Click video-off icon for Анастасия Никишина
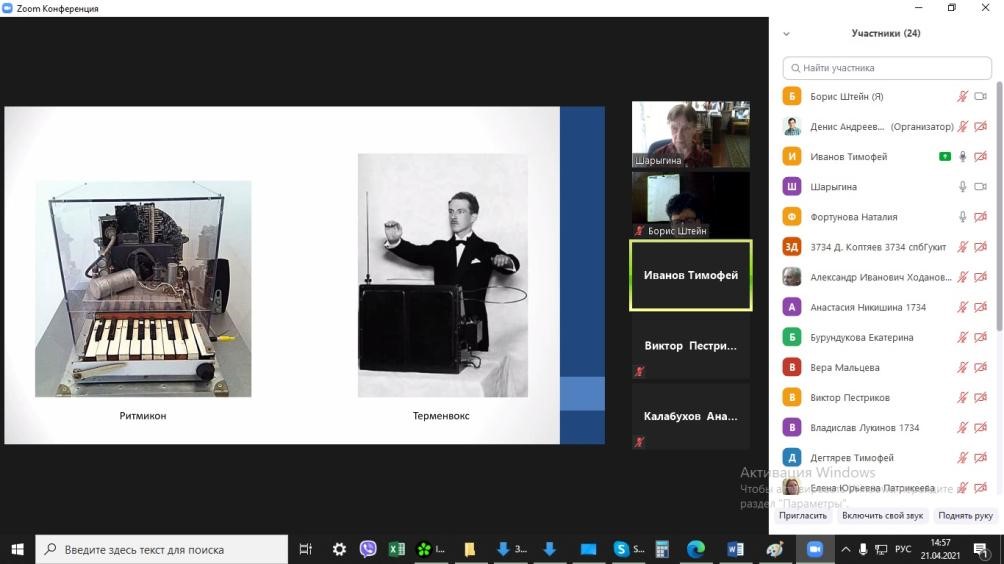Image resolution: width=1004 pixels, height=564 pixels. pos(980,307)
